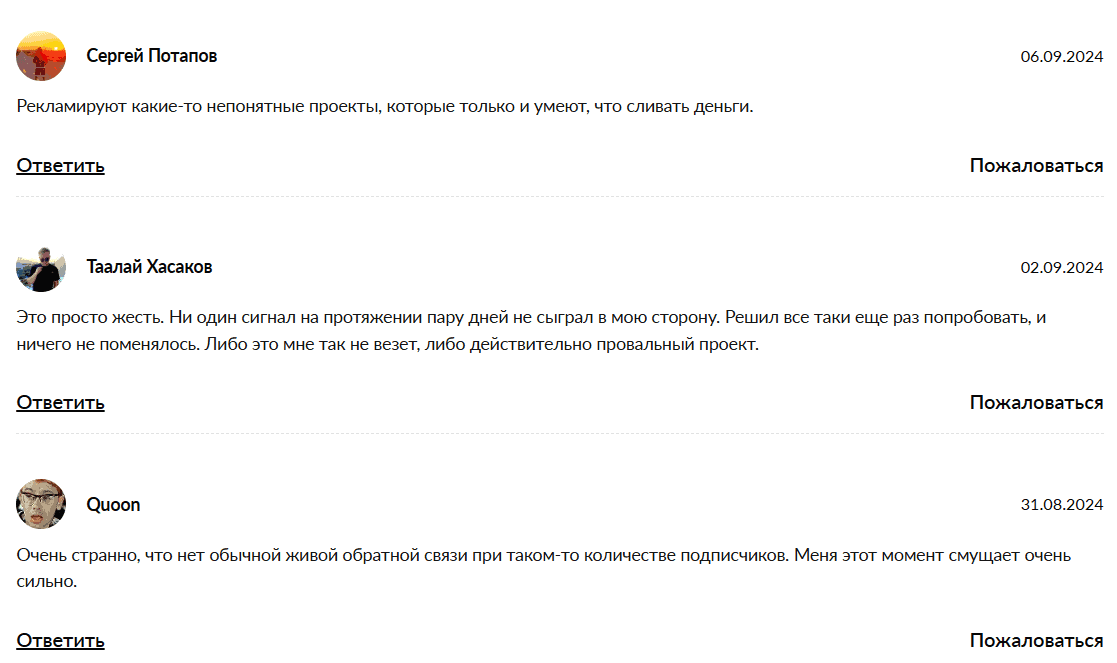Screen dimensions: 1117x663
Task: Reply to Сергей Потапов's comment via Ответить
Action: (60, 166)
